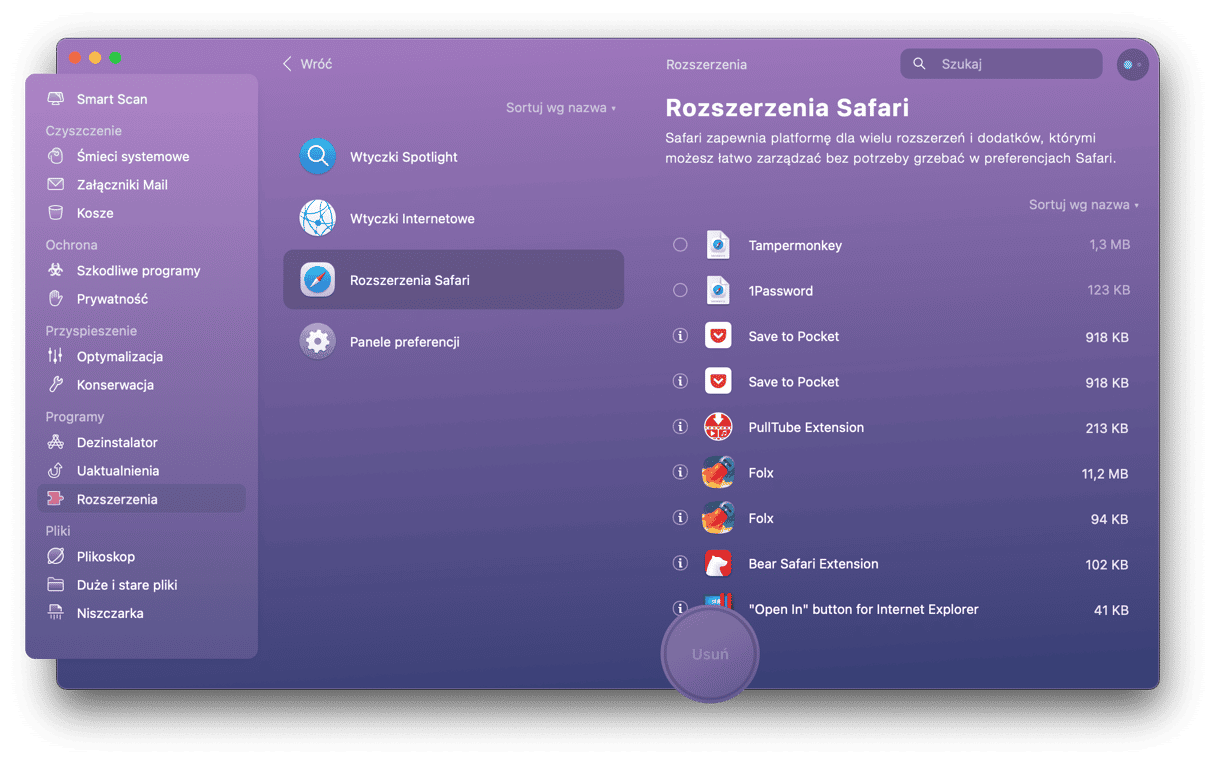The width and height of the screenshot is (1216, 764).
Task: Expand the left Sortuj wg nazwa dropdown
Action: [x=561, y=108]
